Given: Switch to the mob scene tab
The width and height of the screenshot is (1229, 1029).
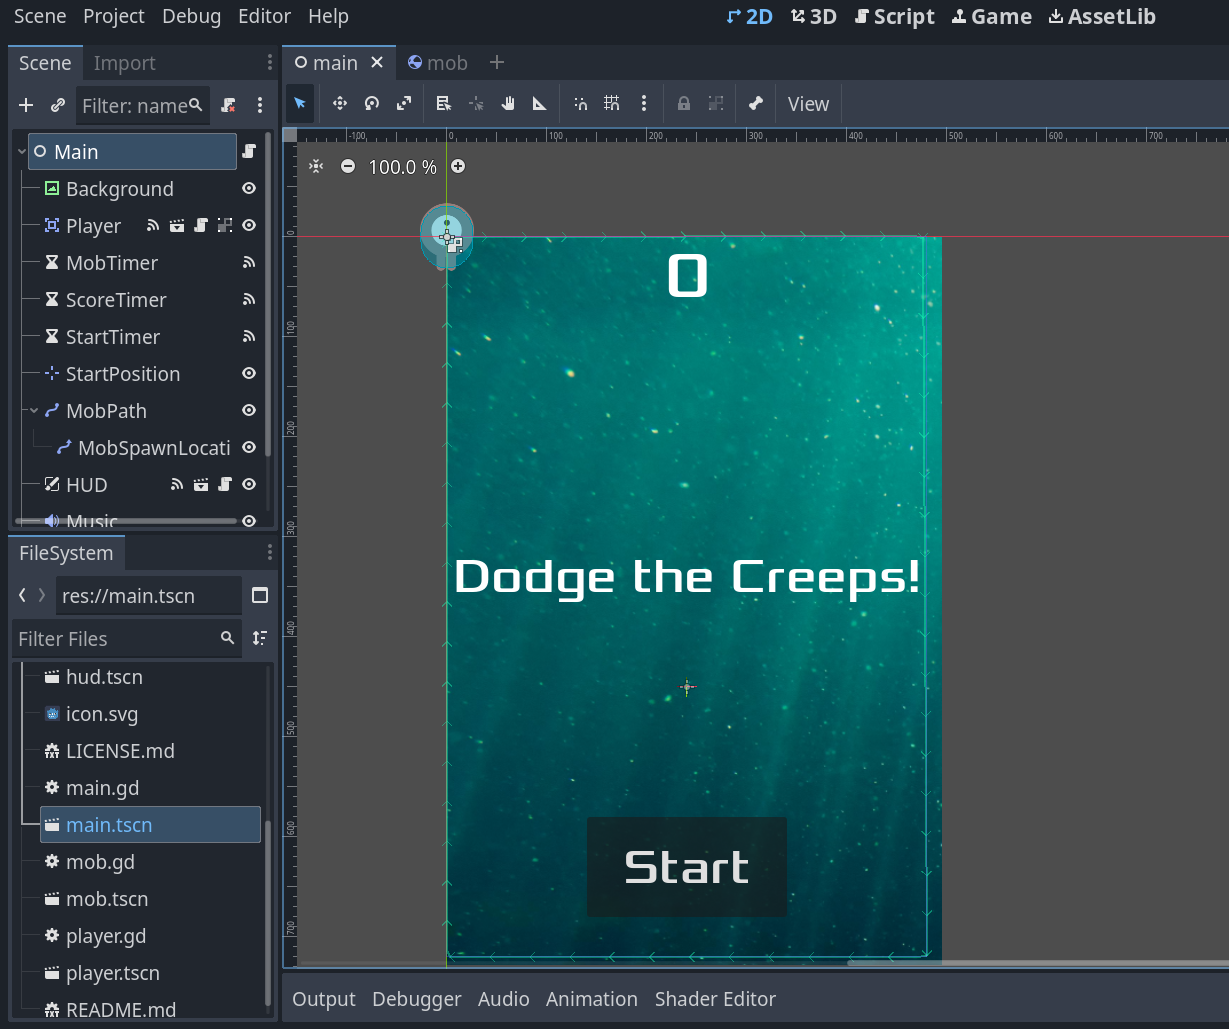Looking at the screenshot, I should click(x=438, y=63).
